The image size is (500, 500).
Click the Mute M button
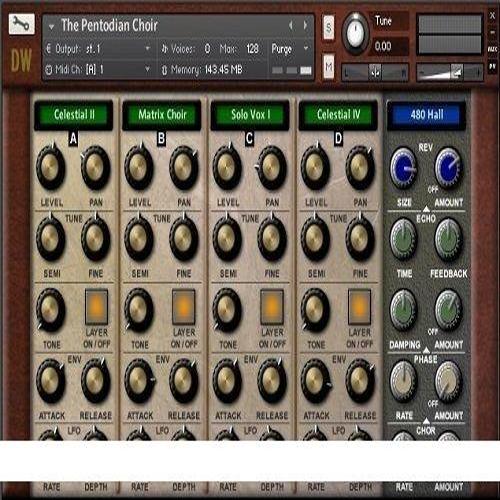point(329,66)
